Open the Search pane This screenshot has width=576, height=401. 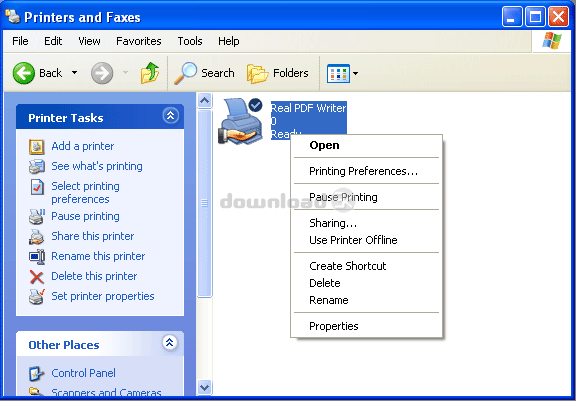click(x=204, y=73)
